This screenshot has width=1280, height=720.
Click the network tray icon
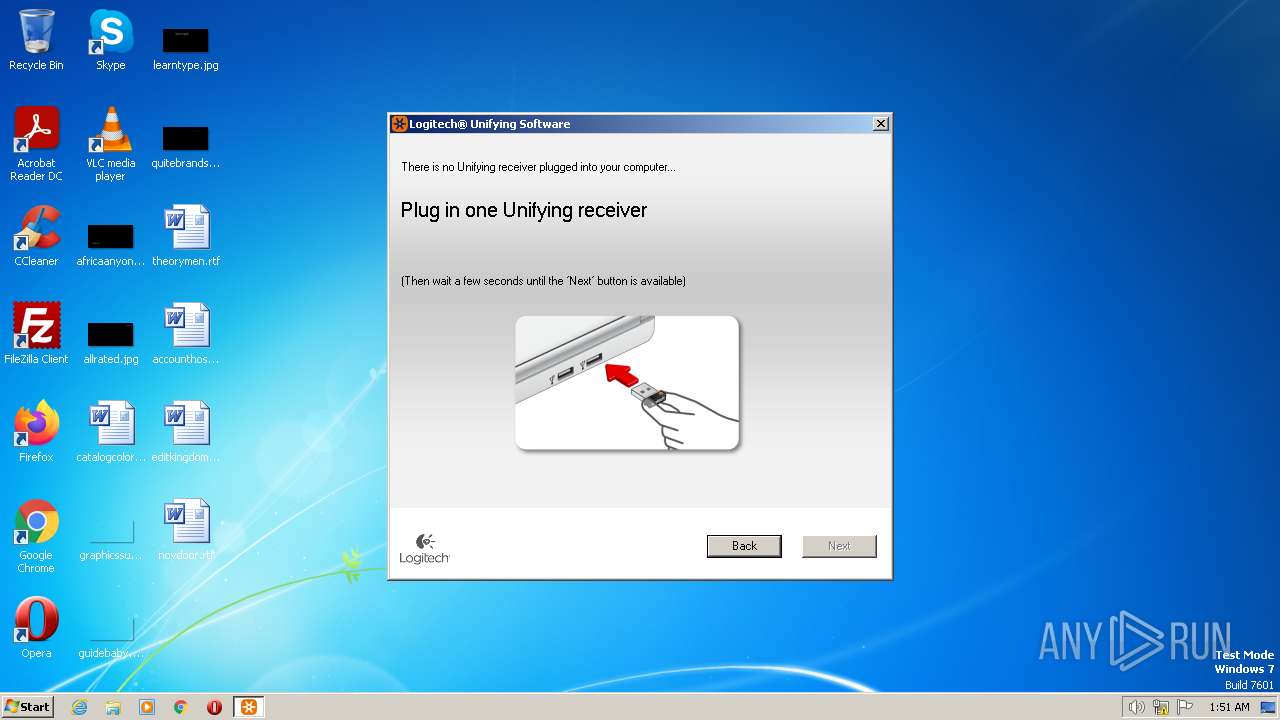[x=1161, y=707]
